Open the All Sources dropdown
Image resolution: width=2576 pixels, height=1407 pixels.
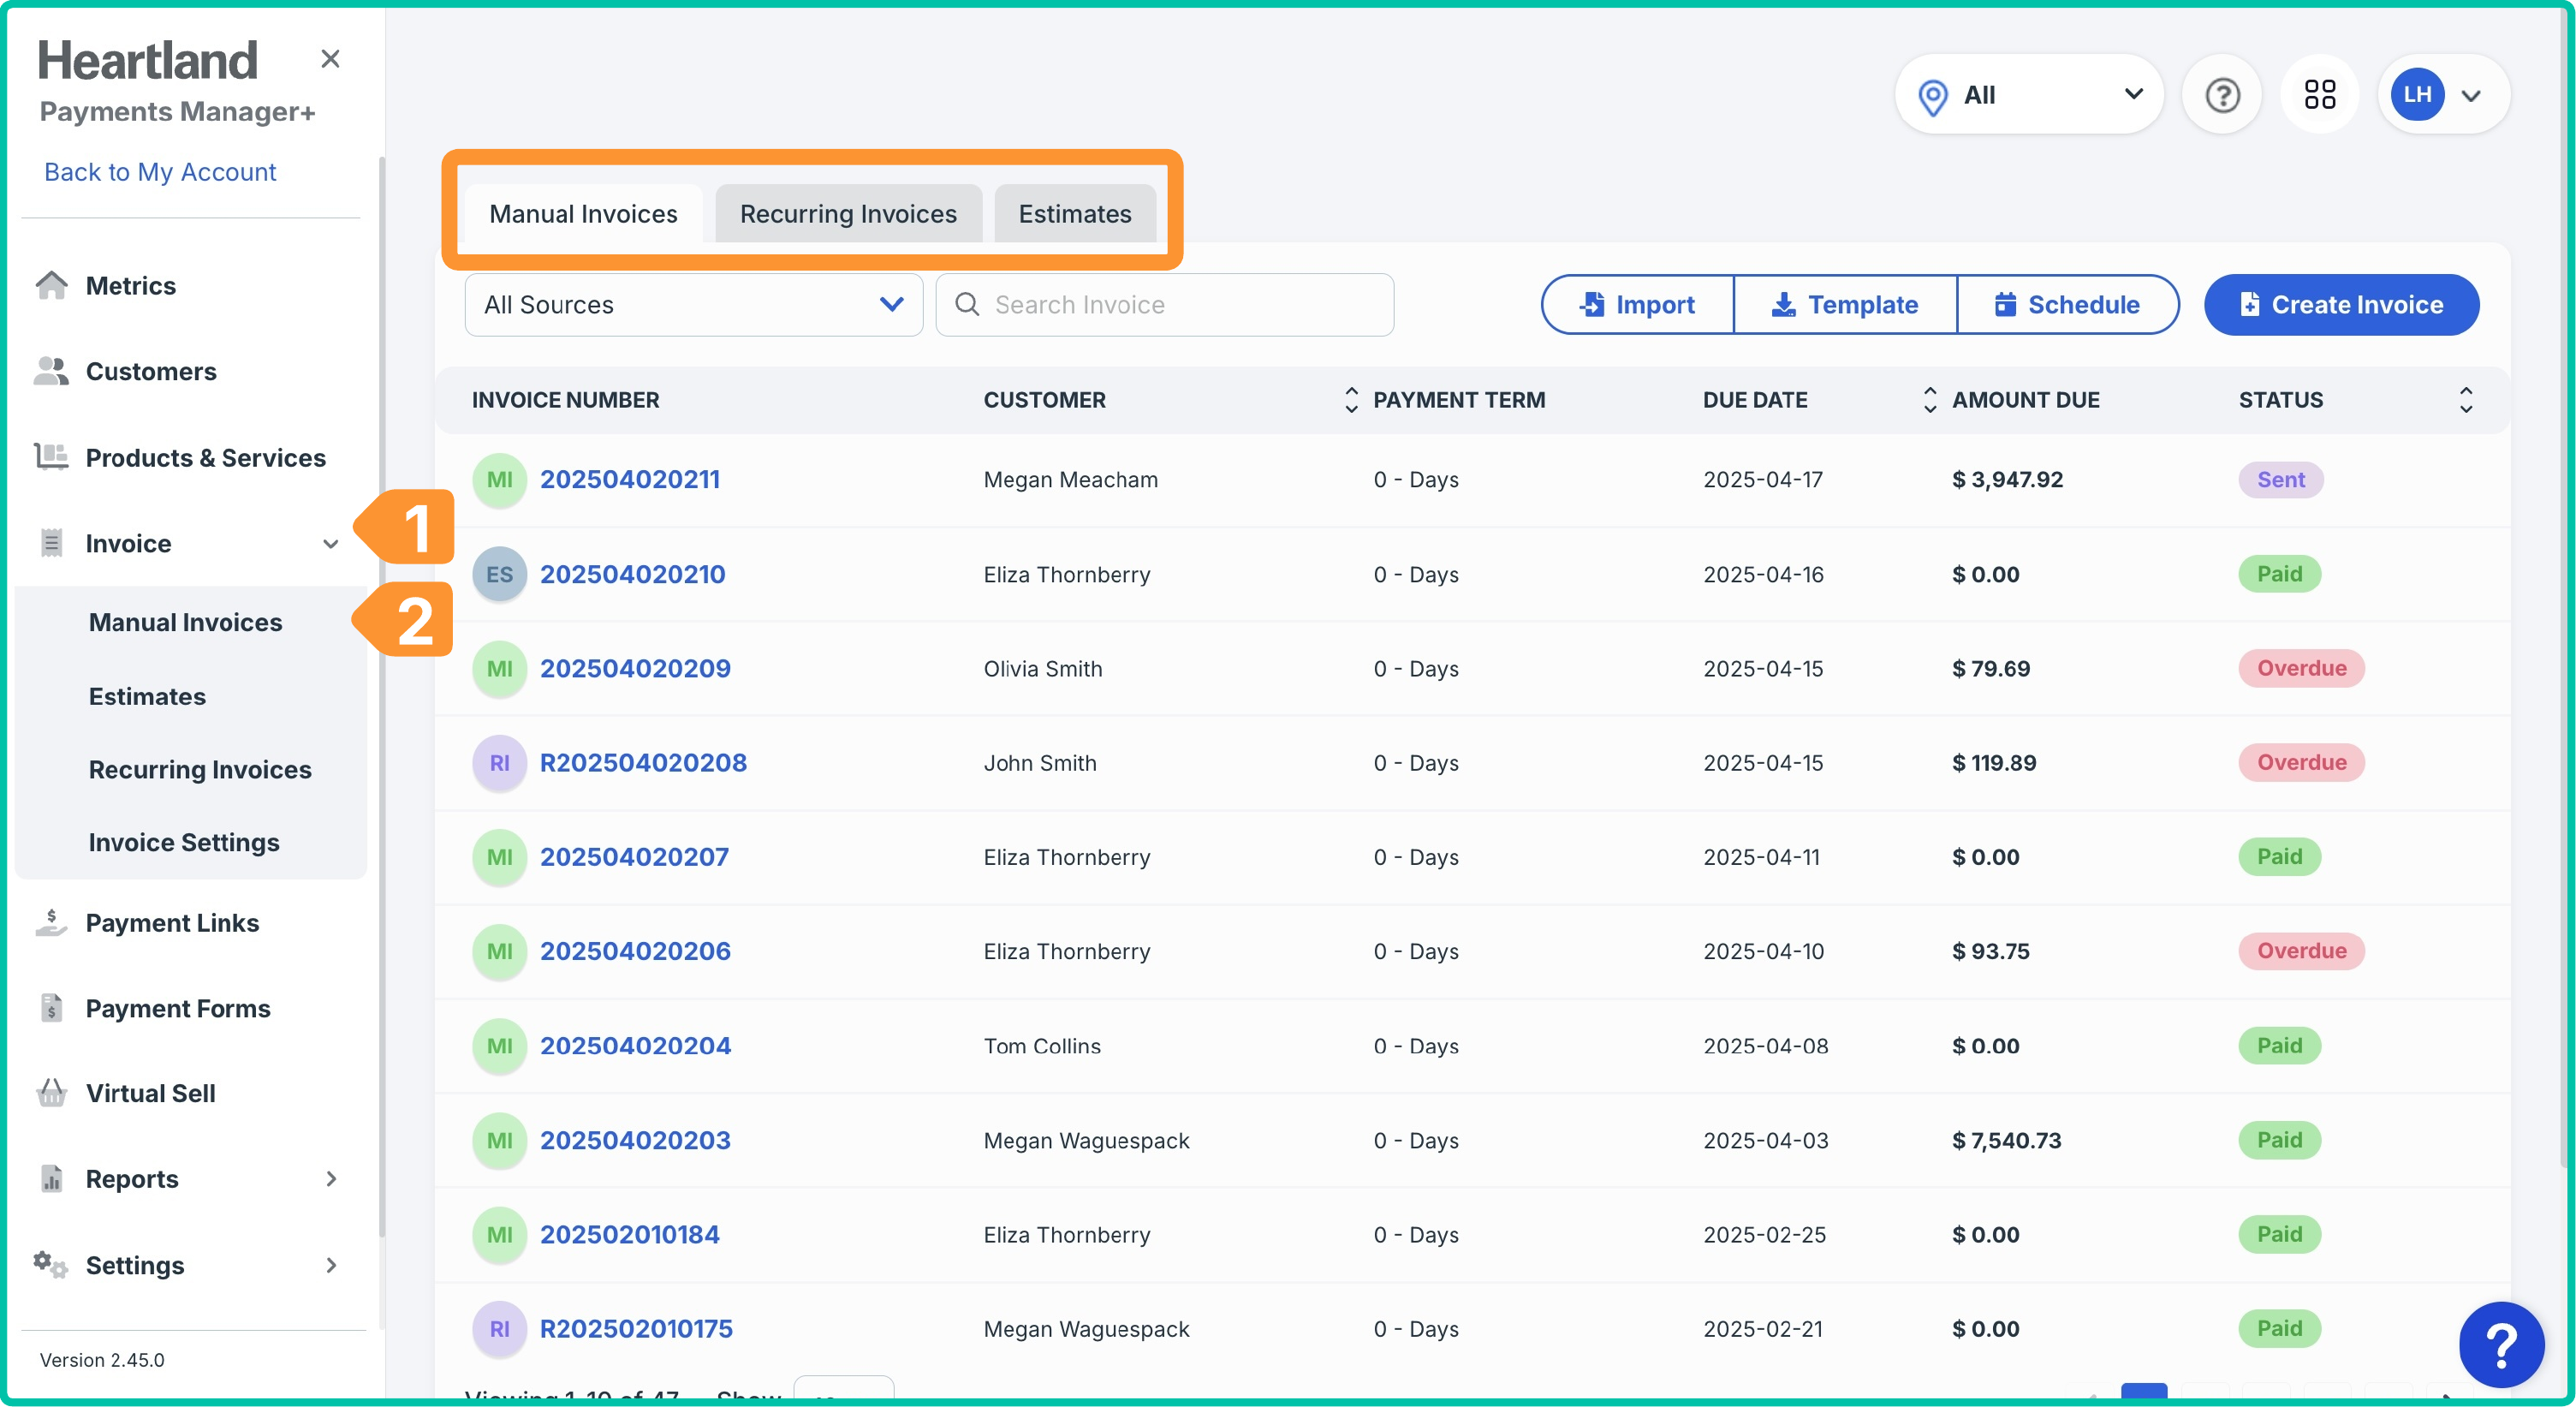[693, 305]
